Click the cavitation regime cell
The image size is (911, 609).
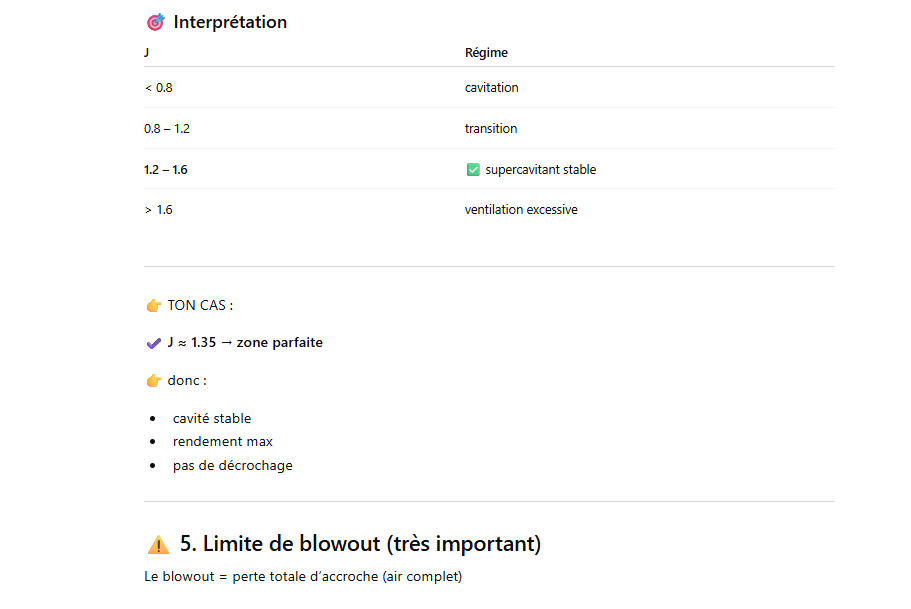tap(491, 88)
